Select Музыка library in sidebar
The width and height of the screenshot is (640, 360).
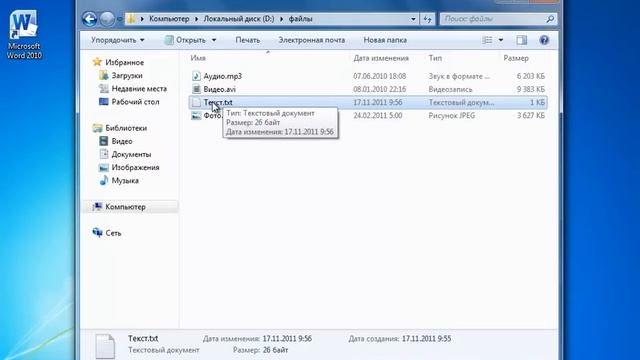125,180
